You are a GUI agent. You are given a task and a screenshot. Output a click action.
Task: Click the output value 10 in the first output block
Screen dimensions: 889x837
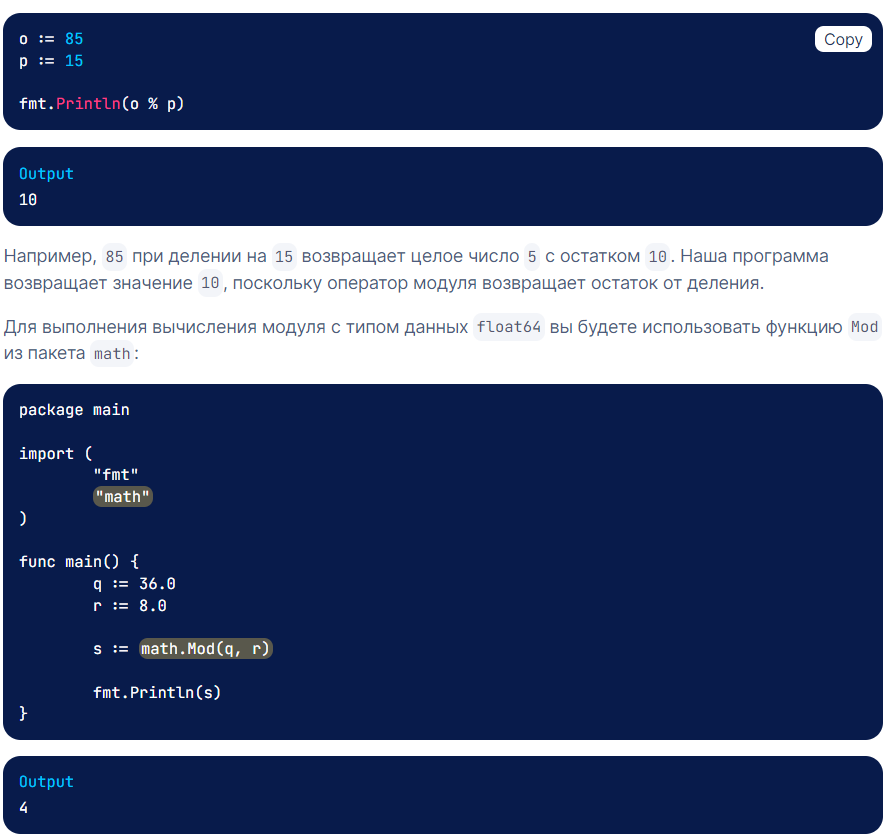pos(28,199)
